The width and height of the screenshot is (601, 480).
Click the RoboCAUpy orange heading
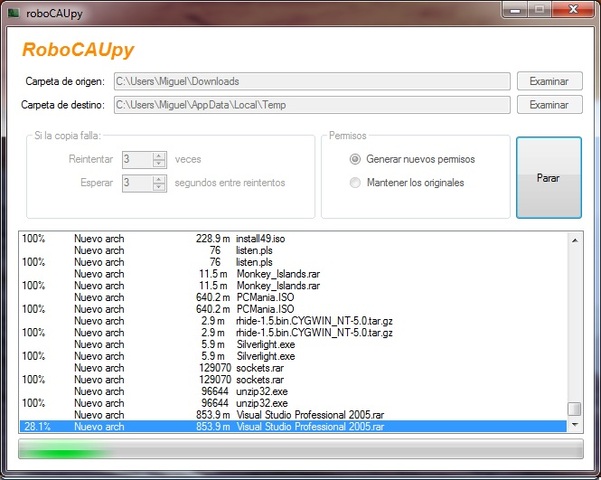[x=78, y=50]
